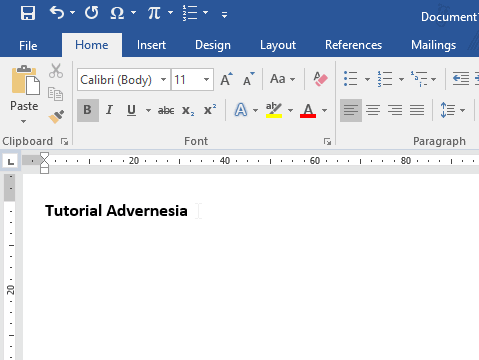Toggle Subscript formatting
479x360 pixels.
[188, 110]
